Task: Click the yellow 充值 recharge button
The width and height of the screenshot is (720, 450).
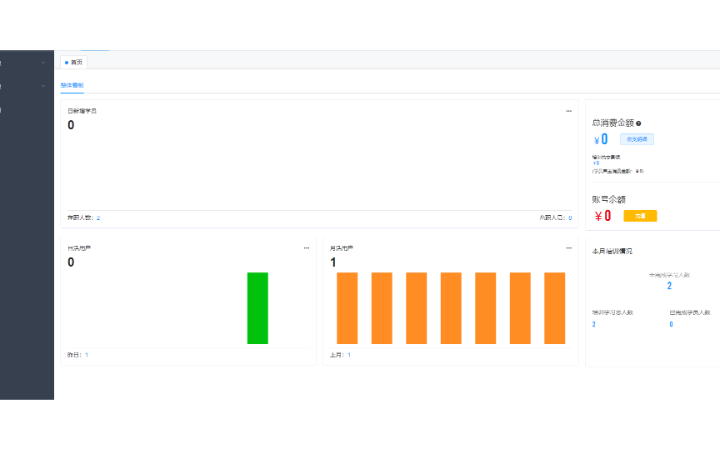Action: coord(640,216)
